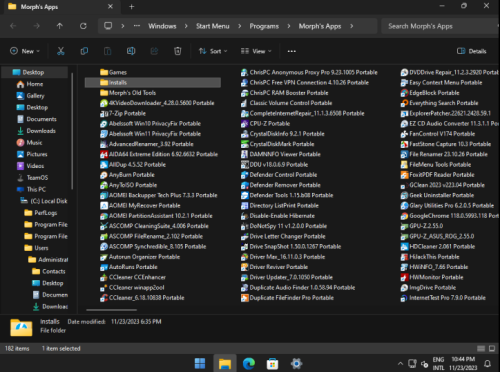Select CPU-Z Portable shortcut

pyautogui.click(x=266, y=124)
